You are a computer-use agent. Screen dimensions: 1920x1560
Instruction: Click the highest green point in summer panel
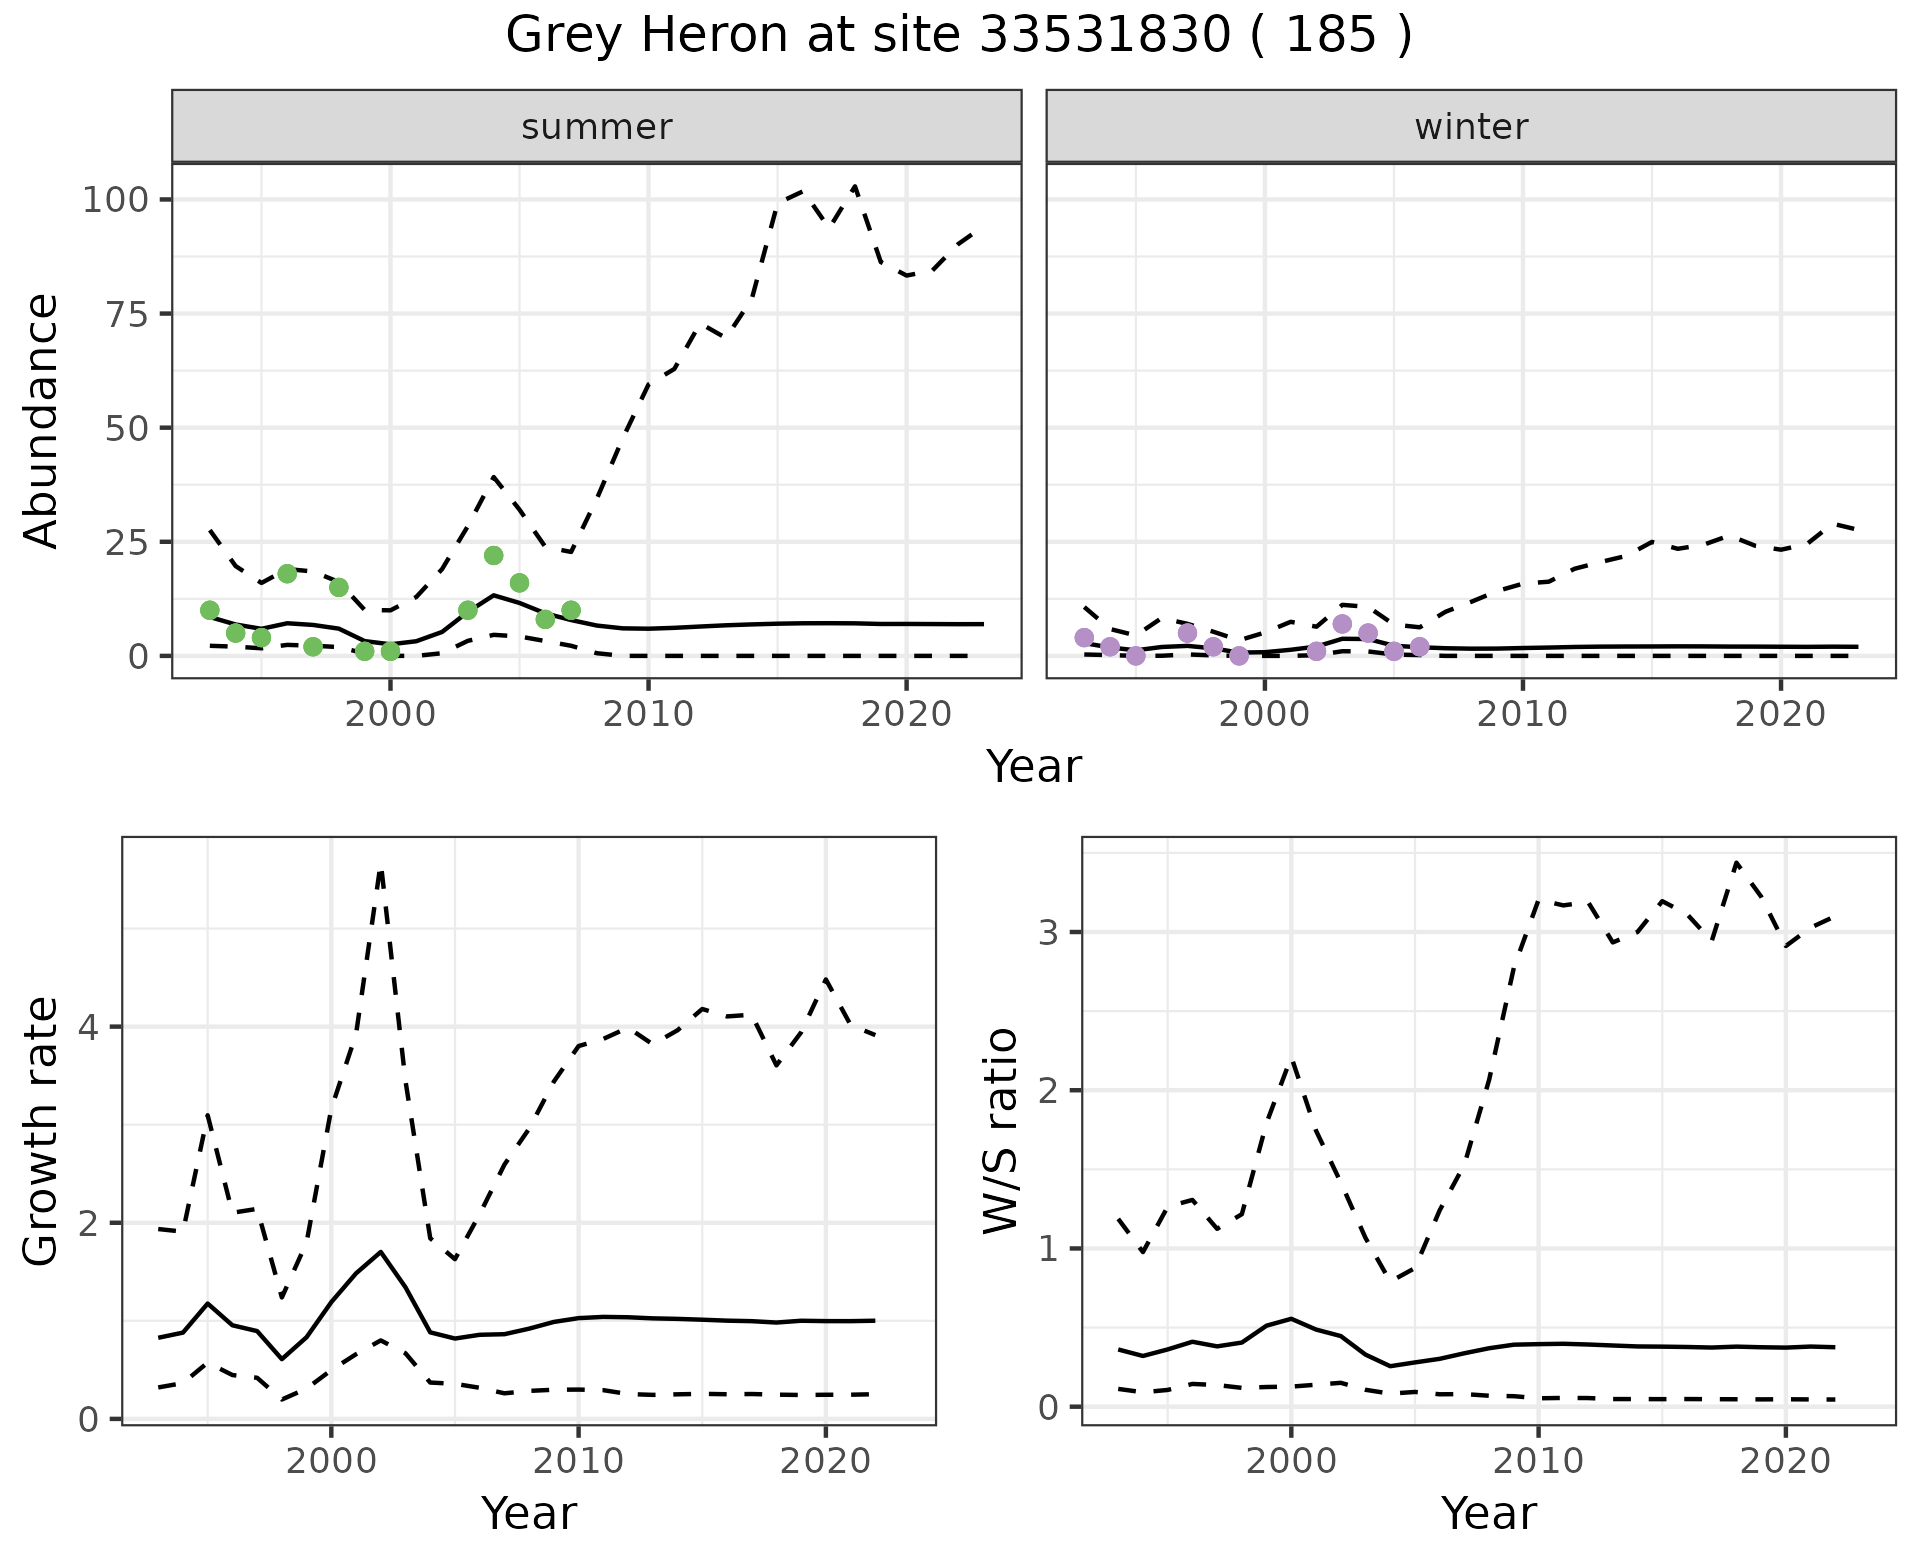click(x=493, y=555)
